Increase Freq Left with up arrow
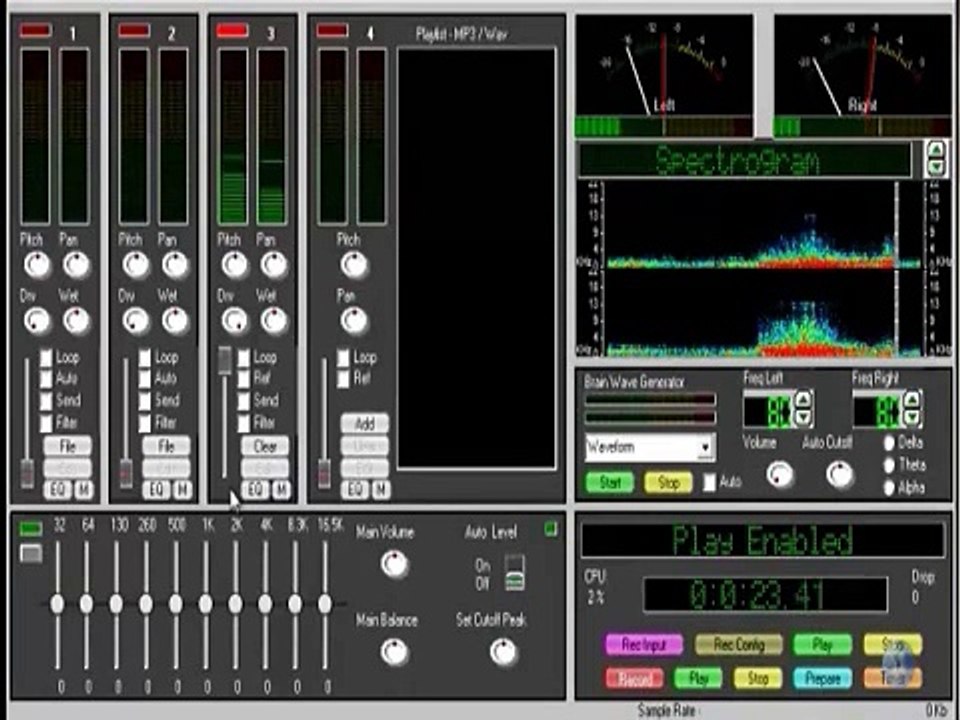 coord(803,400)
